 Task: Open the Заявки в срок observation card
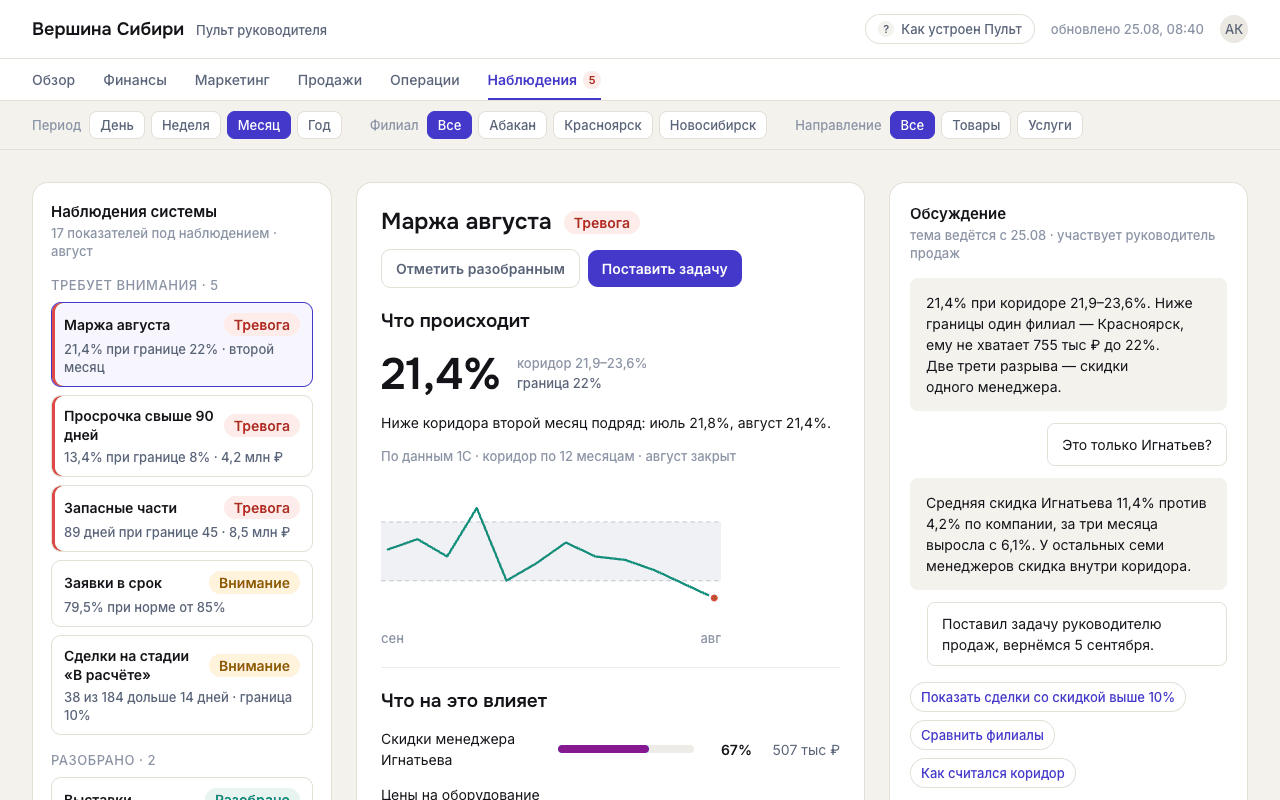pyautogui.click(x=182, y=594)
